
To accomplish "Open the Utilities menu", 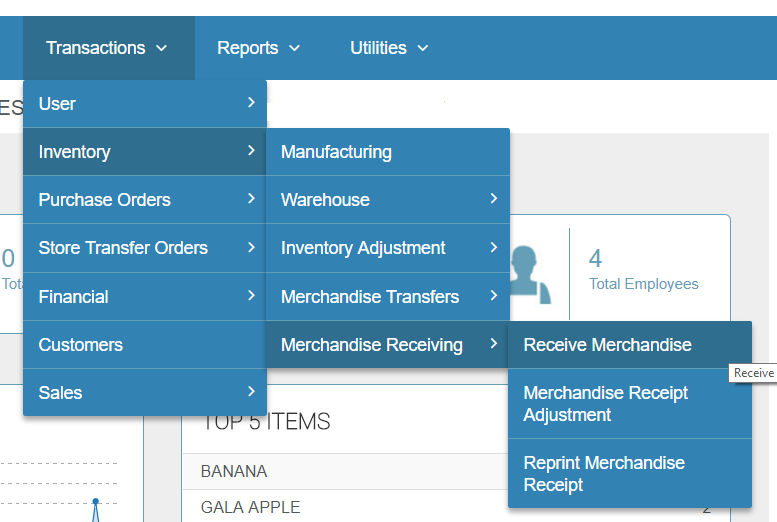I will coord(389,48).
